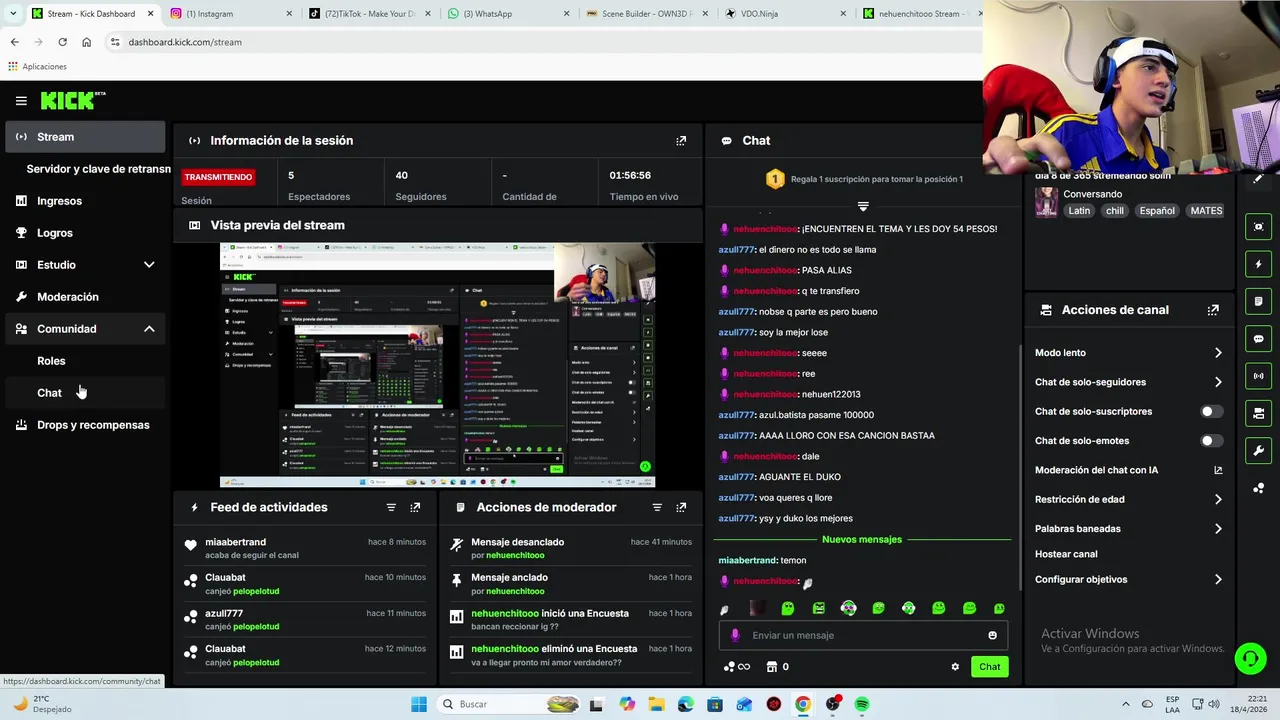Pop out the Información de la sesión panel
Image resolution: width=1280 pixels, height=720 pixels.
point(681,141)
